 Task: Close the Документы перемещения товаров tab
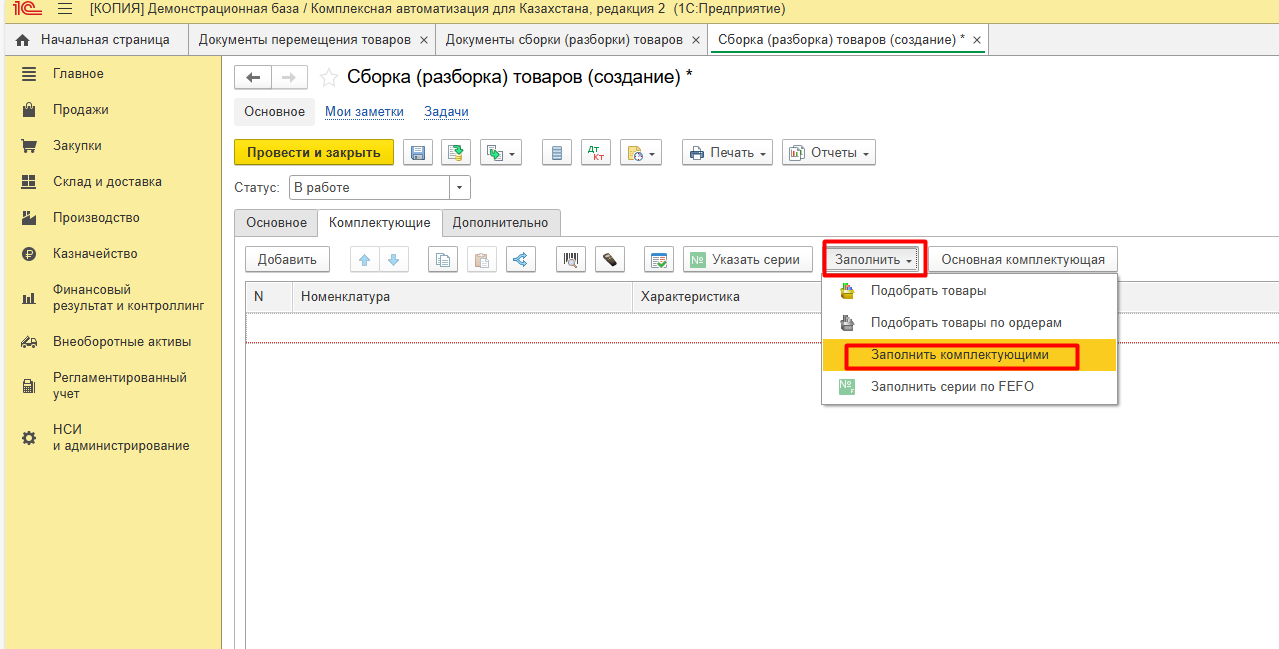424,40
